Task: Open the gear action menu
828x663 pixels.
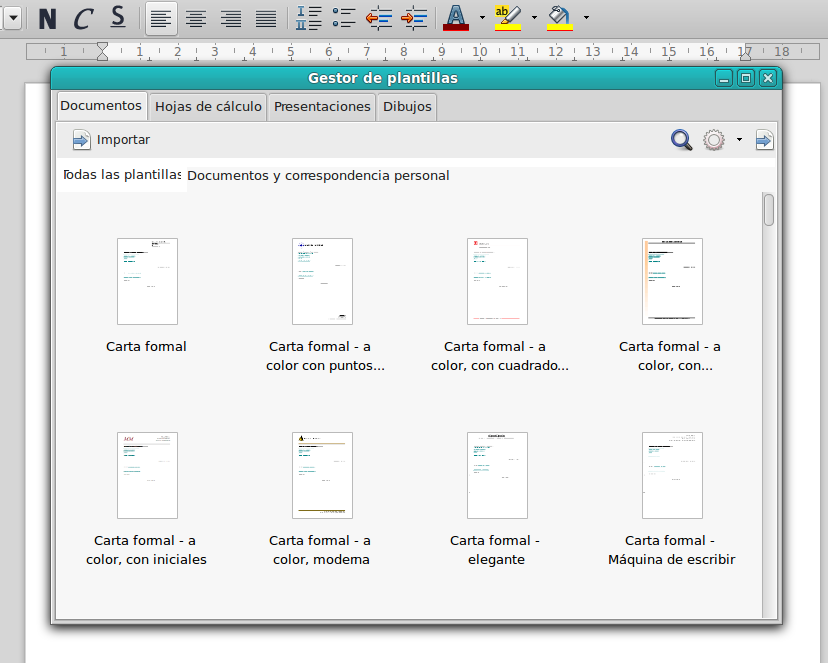Action: coord(713,140)
